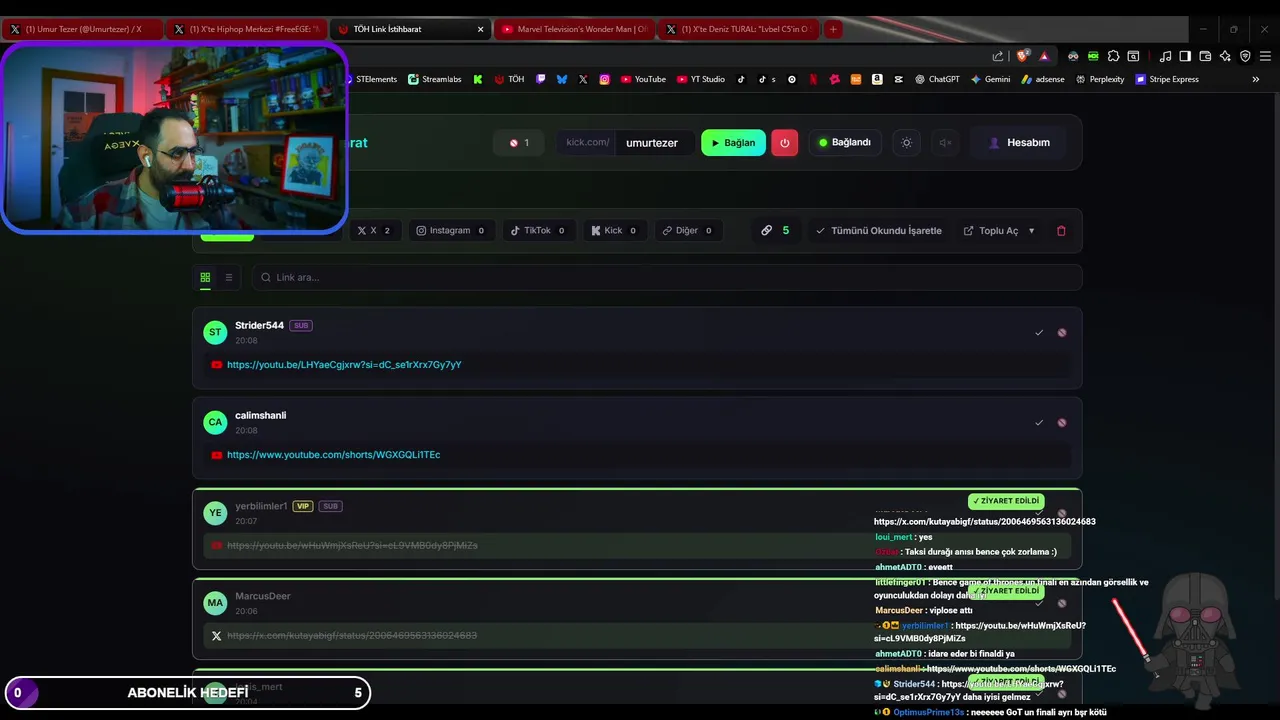Click the link count chain icon showing 5
This screenshot has height=720, width=1280.
click(775, 230)
